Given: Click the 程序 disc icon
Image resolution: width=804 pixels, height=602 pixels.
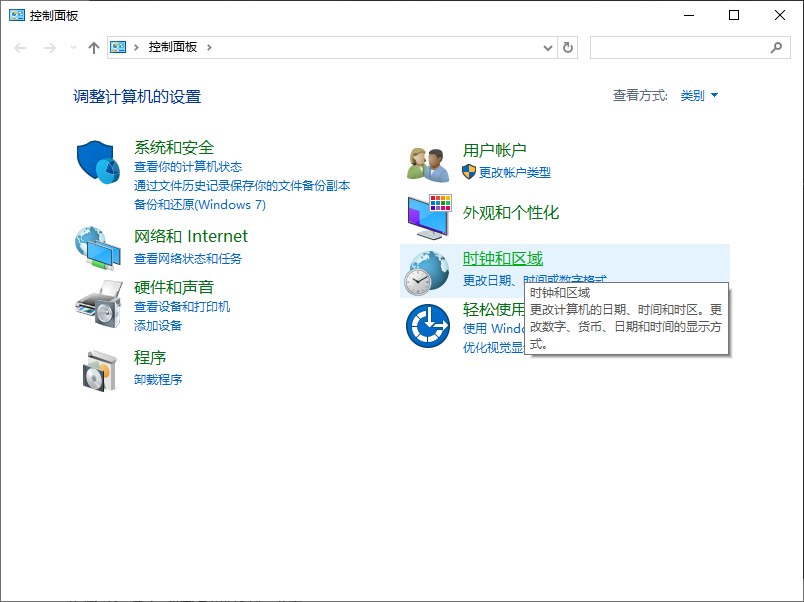Looking at the screenshot, I should coord(97,370).
